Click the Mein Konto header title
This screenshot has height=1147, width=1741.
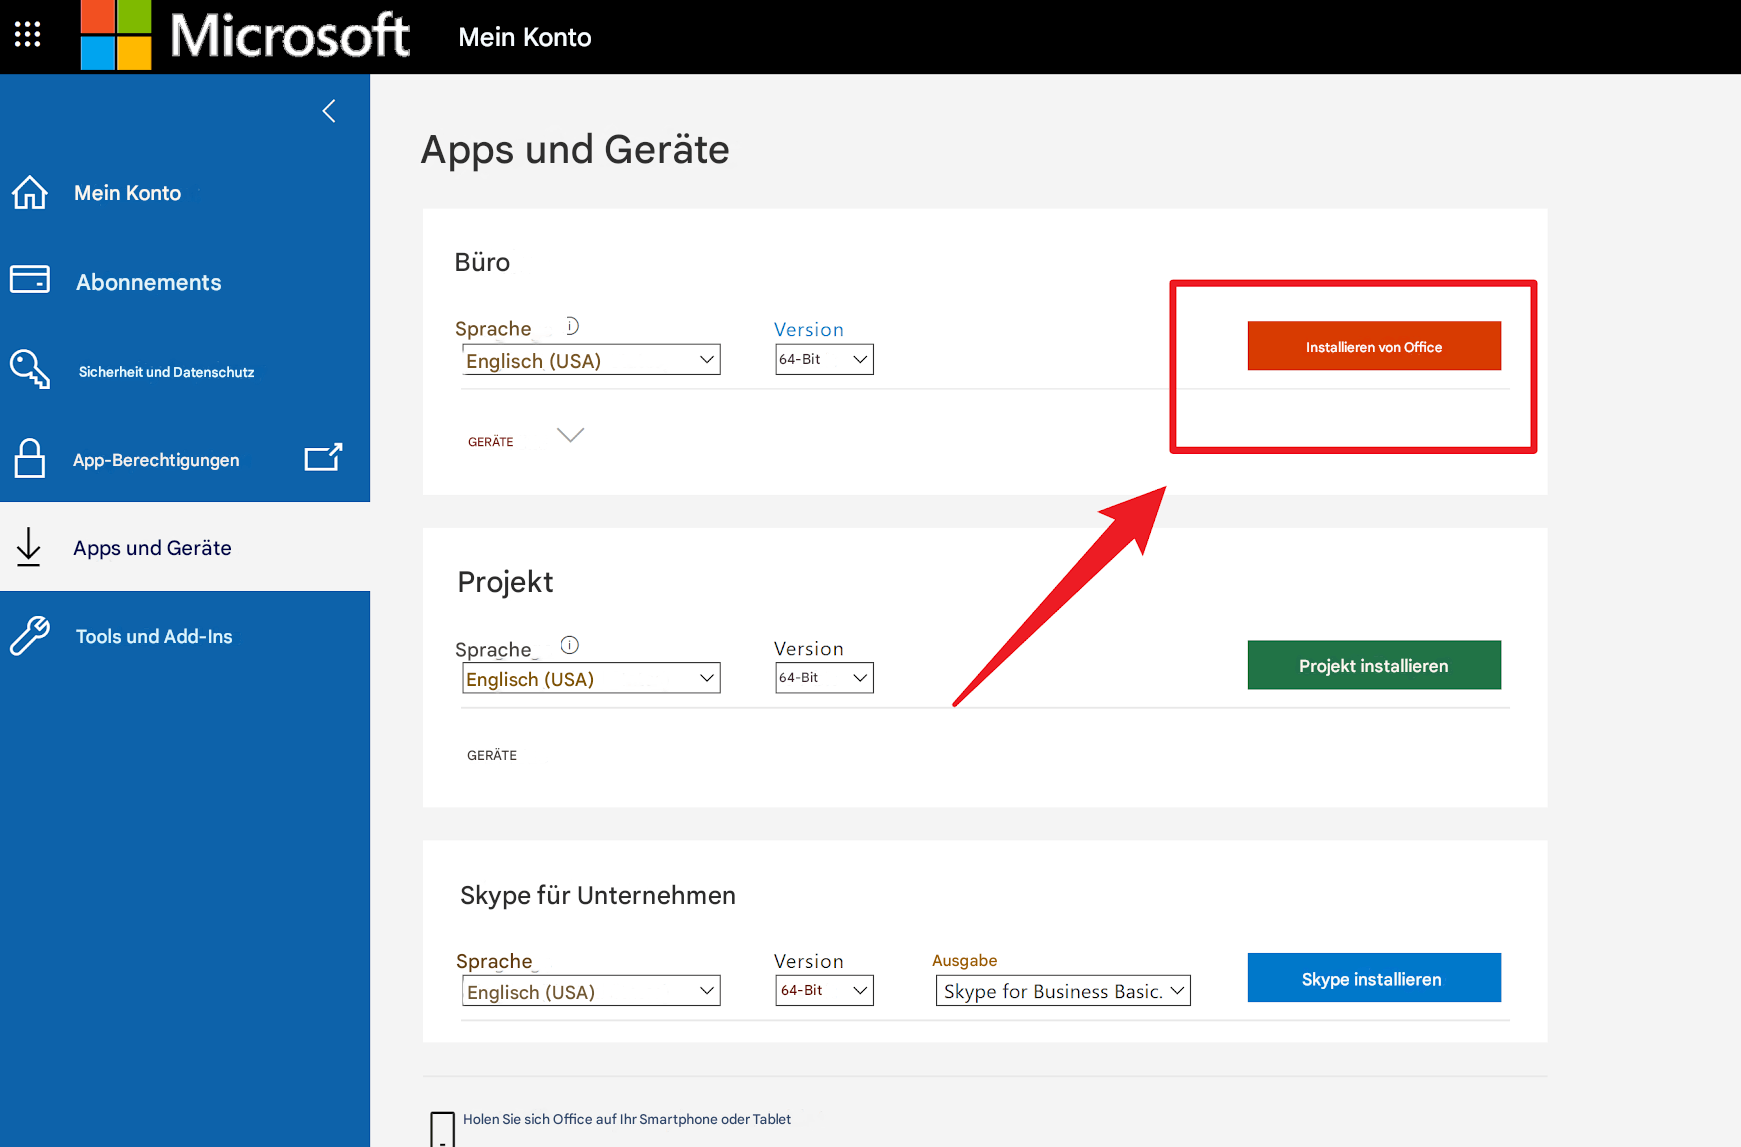tap(525, 37)
